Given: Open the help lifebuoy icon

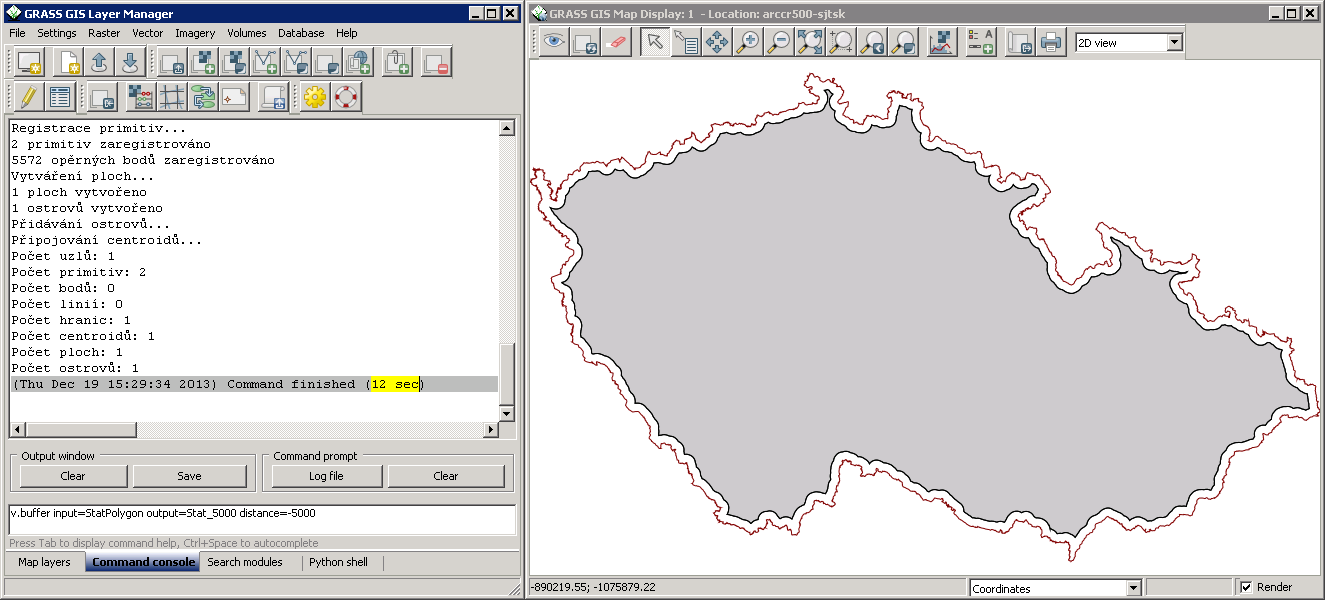Looking at the screenshot, I should pyautogui.click(x=346, y=97).
